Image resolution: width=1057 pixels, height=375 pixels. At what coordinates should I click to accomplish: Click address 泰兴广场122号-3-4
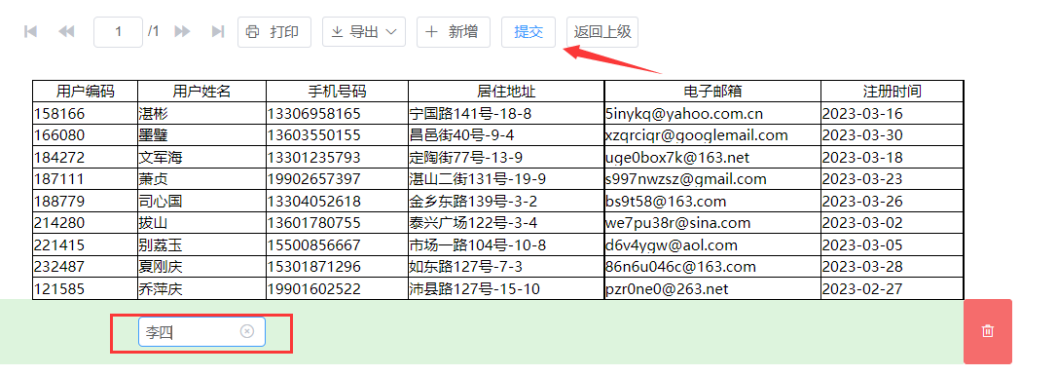[x=506, y=223]
